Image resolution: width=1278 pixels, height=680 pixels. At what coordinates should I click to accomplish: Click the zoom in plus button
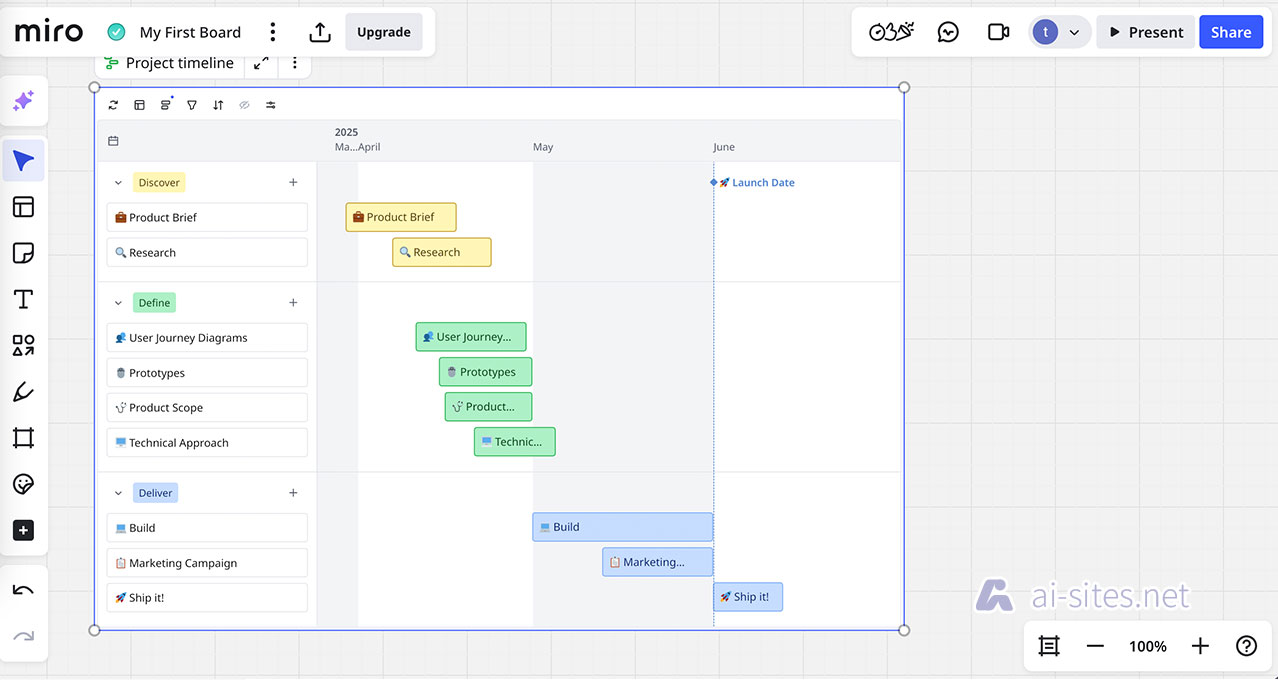(1200, 646)
